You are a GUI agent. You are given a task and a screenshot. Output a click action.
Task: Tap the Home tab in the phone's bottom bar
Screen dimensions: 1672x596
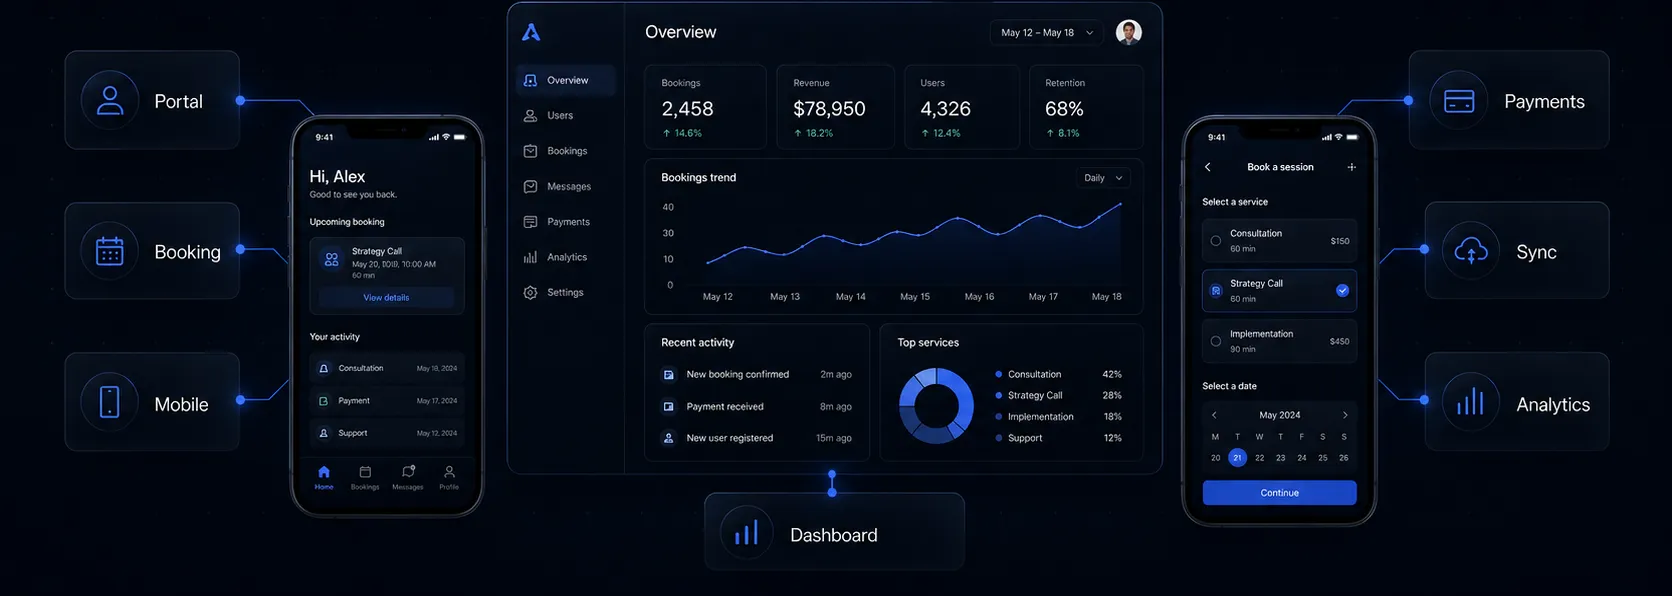click(x=324, y=477)
